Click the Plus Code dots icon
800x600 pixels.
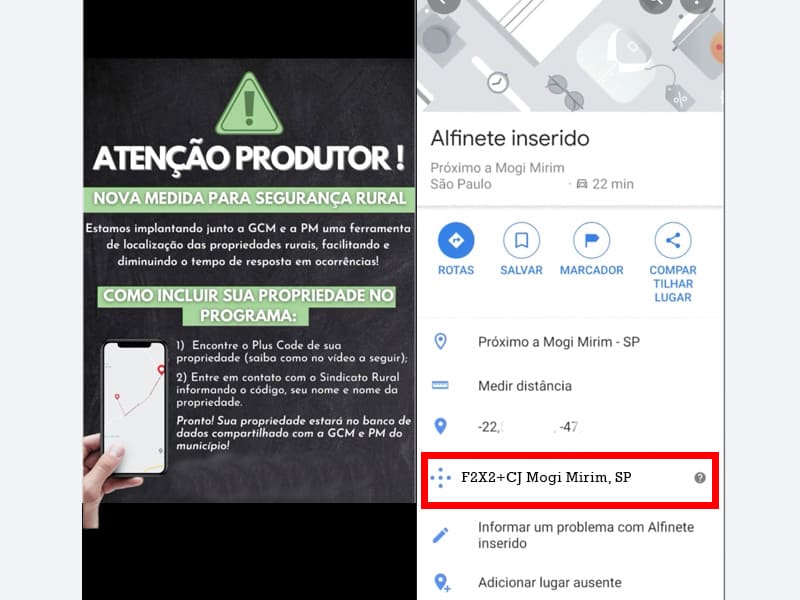coord(440,478)
